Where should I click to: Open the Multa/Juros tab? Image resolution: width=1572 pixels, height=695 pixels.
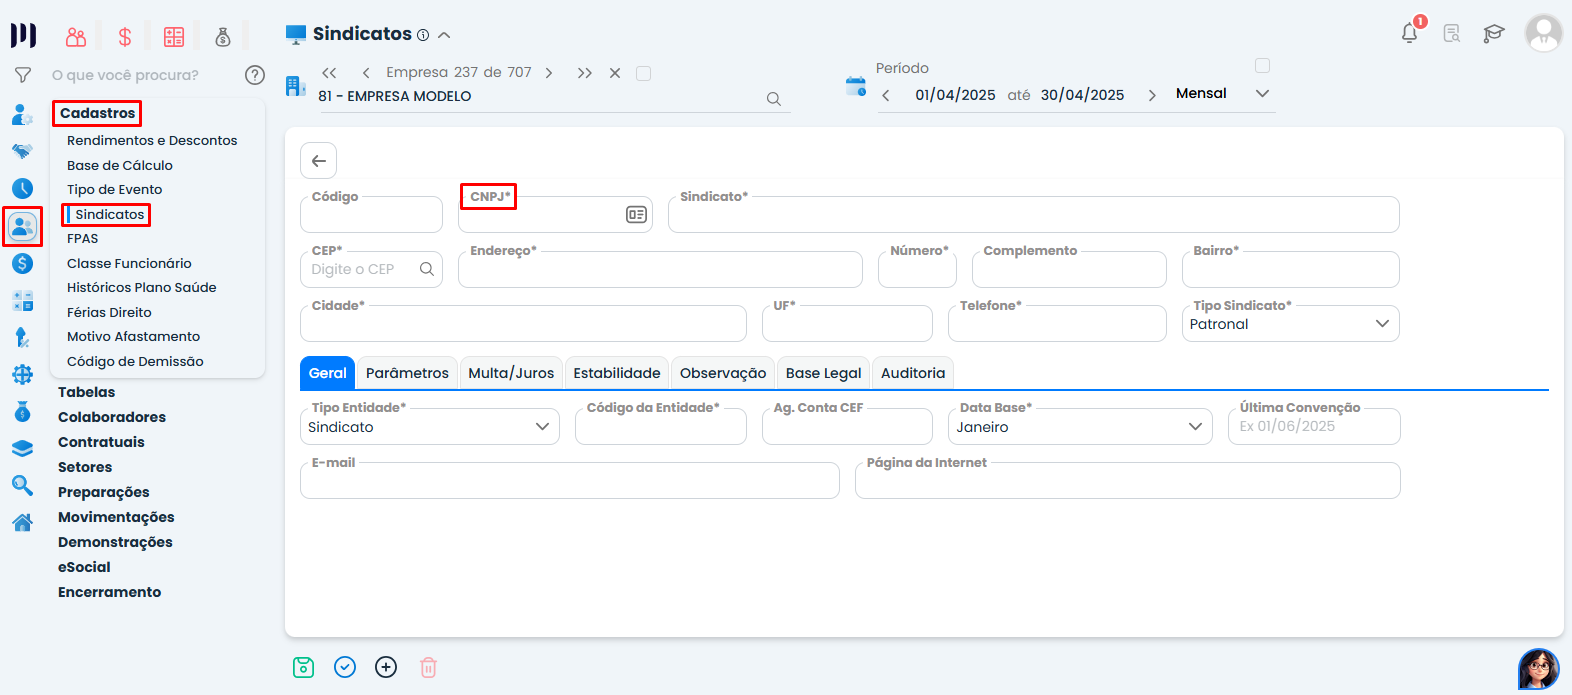click(511, 373)
